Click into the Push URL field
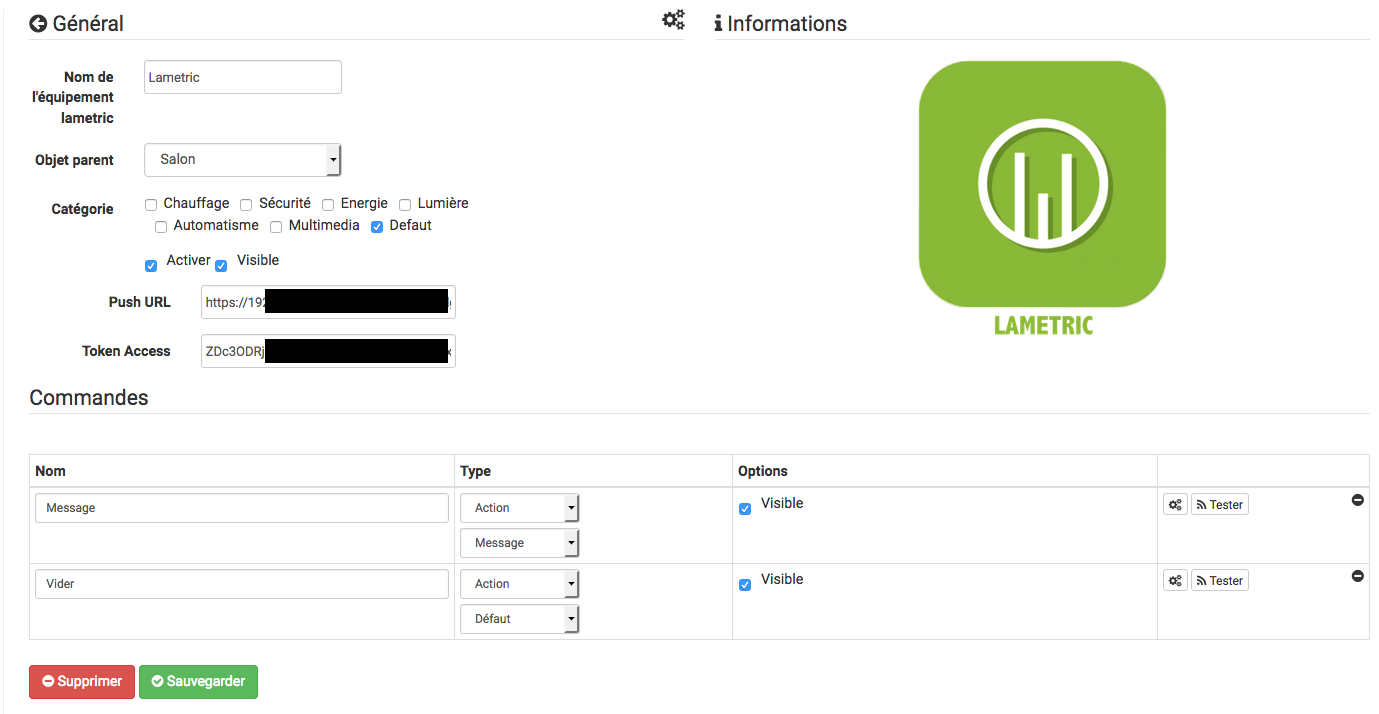 328,302
